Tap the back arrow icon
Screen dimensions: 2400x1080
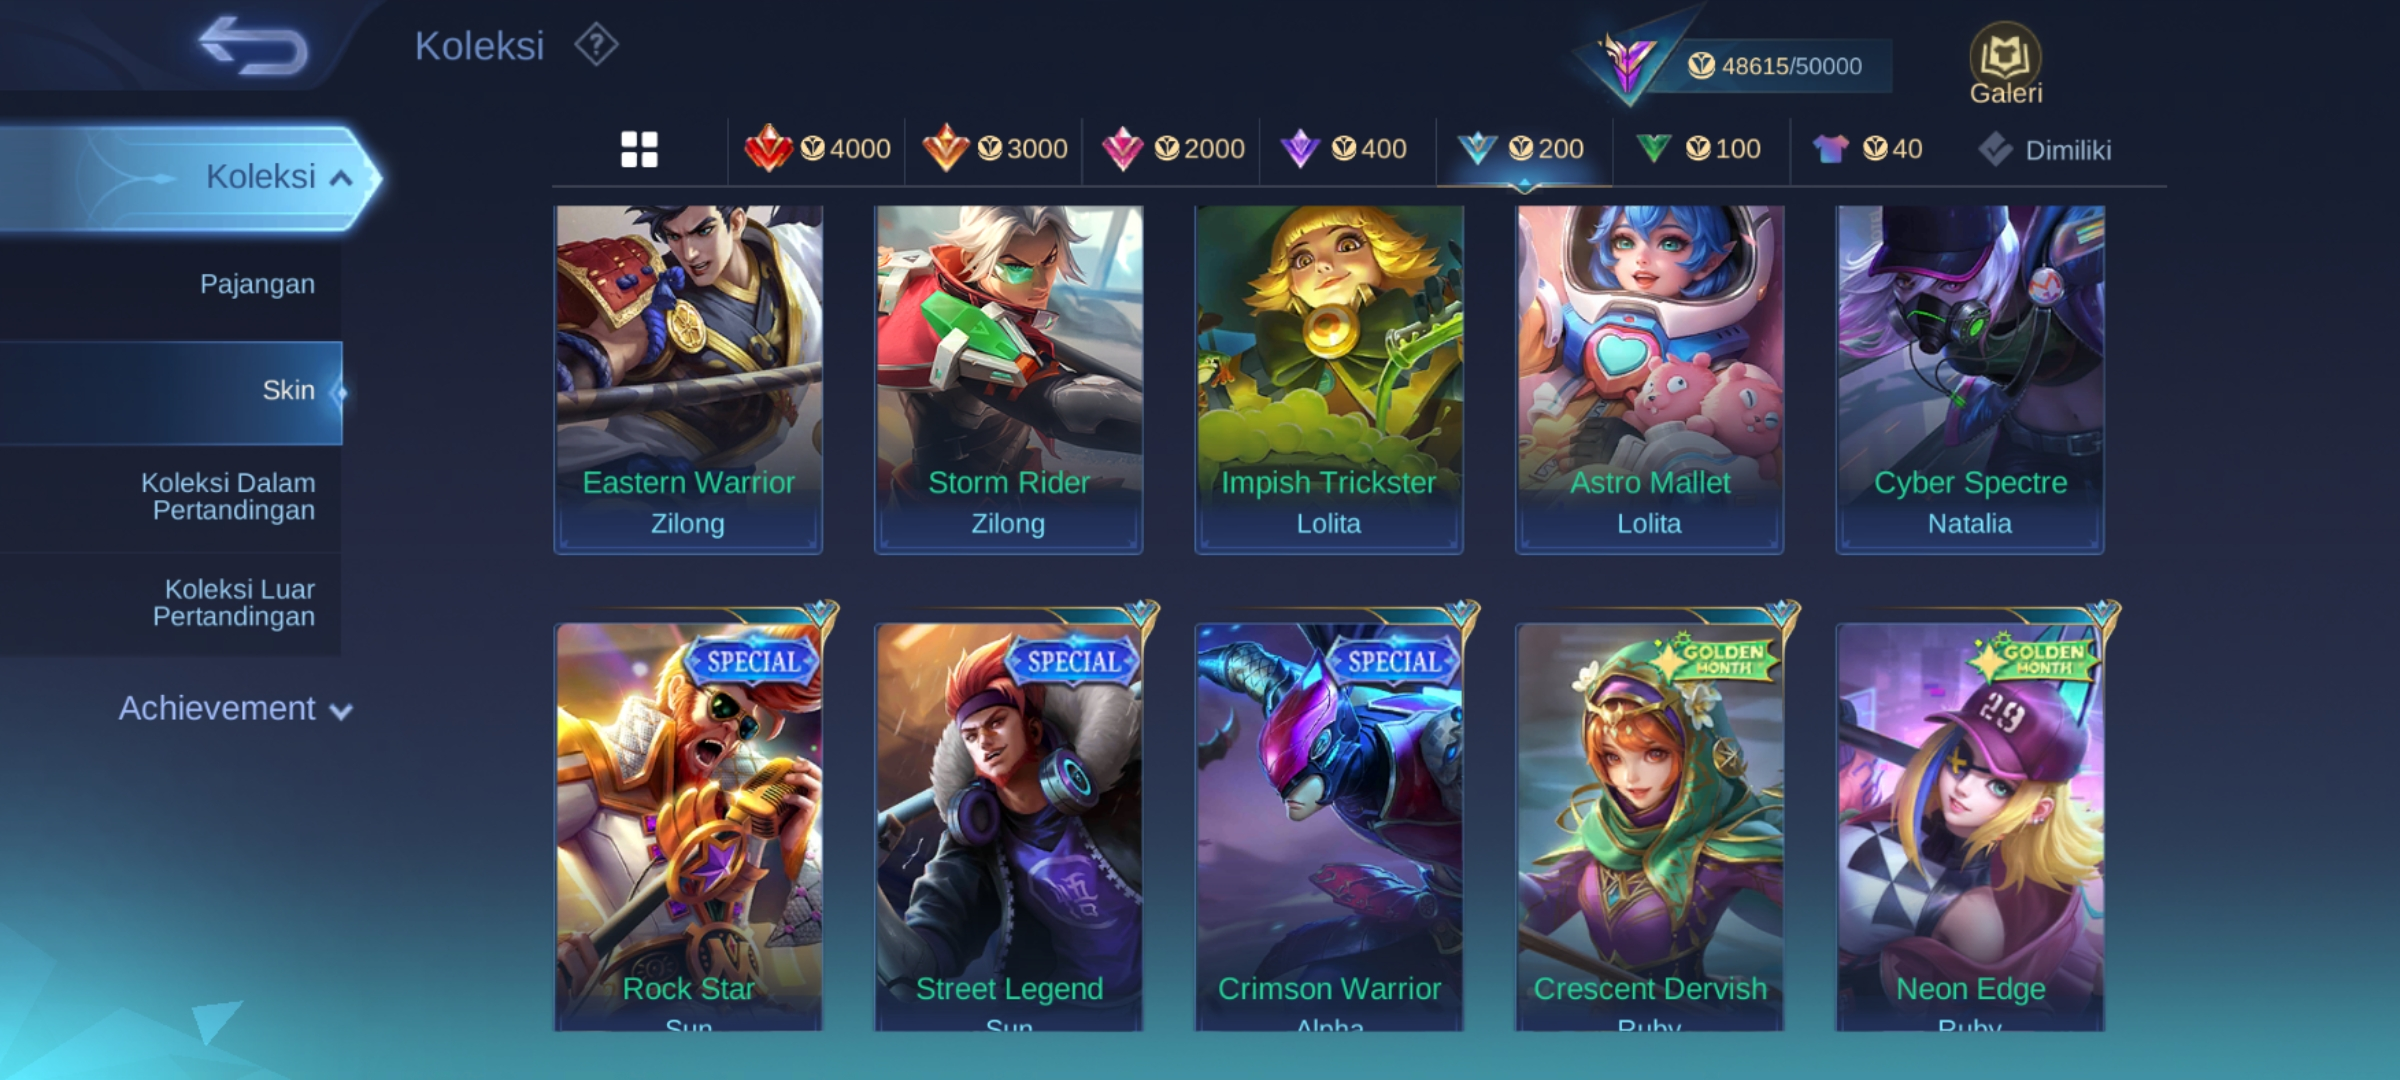tap(253, 46)
